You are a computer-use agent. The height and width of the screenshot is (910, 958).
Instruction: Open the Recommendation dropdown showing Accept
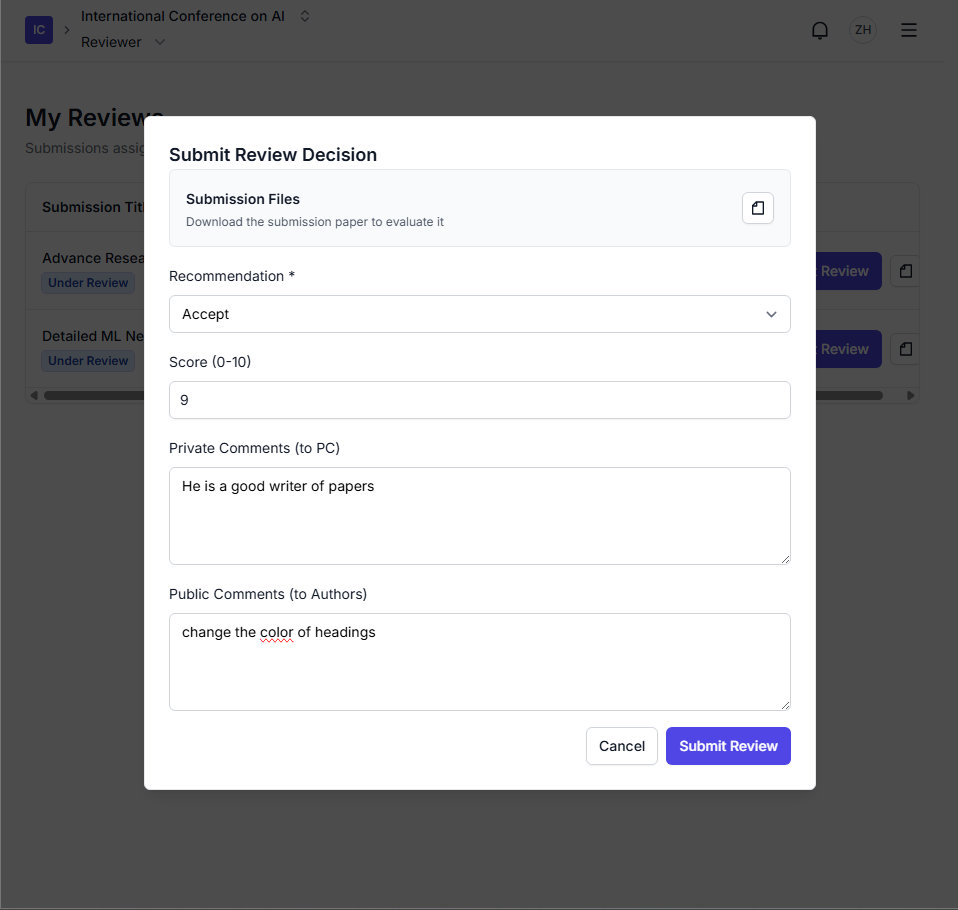[x=479, y=314]
